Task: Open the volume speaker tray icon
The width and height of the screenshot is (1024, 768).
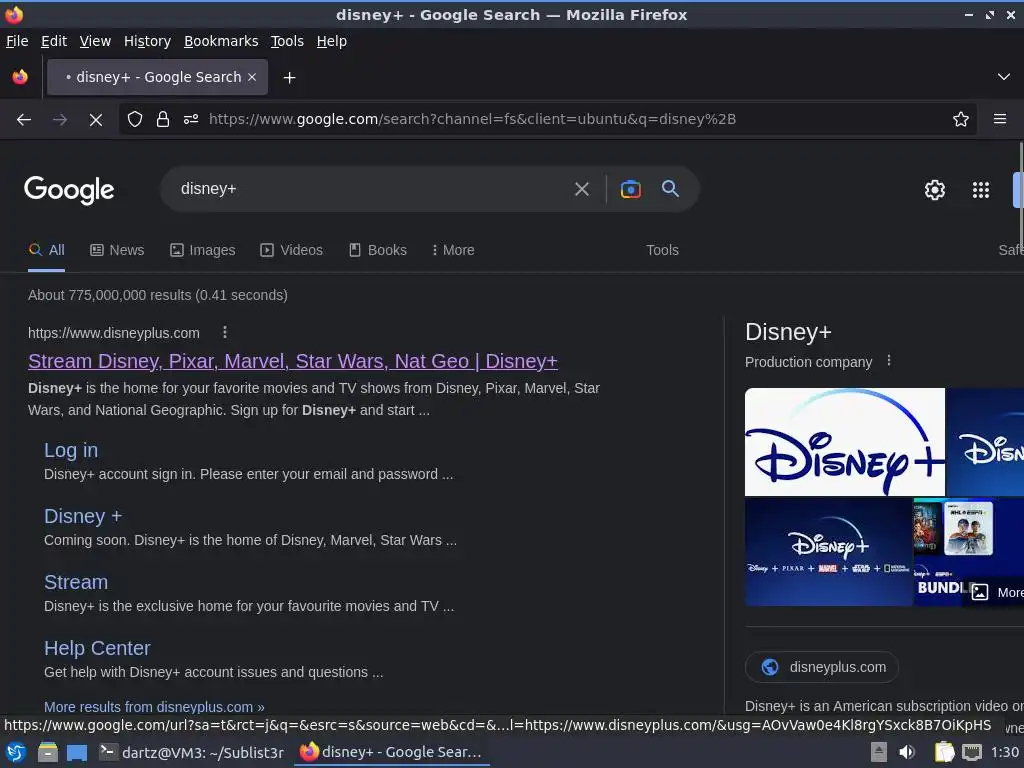Action: (x=906, y=752)
